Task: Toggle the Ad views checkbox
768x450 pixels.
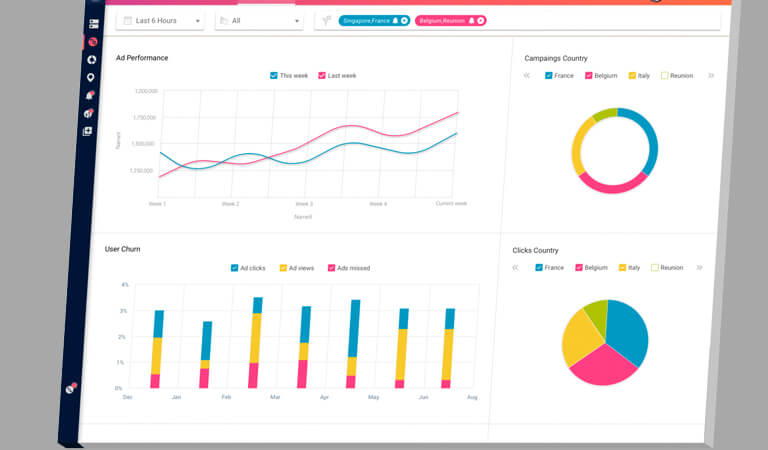Action: point(283,268)
